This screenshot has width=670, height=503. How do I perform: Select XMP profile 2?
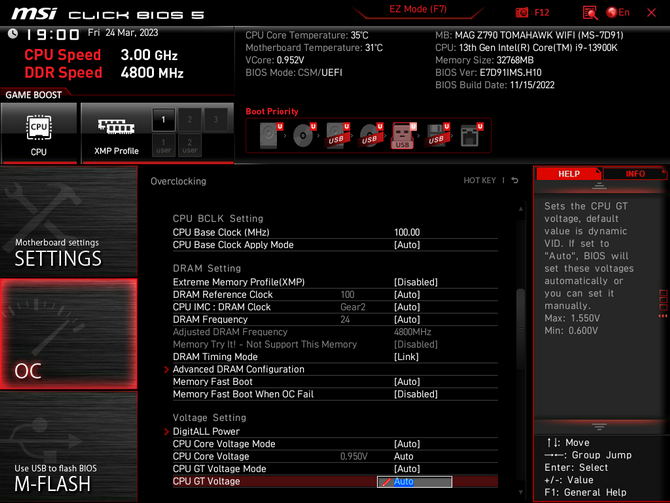point(190,119)
